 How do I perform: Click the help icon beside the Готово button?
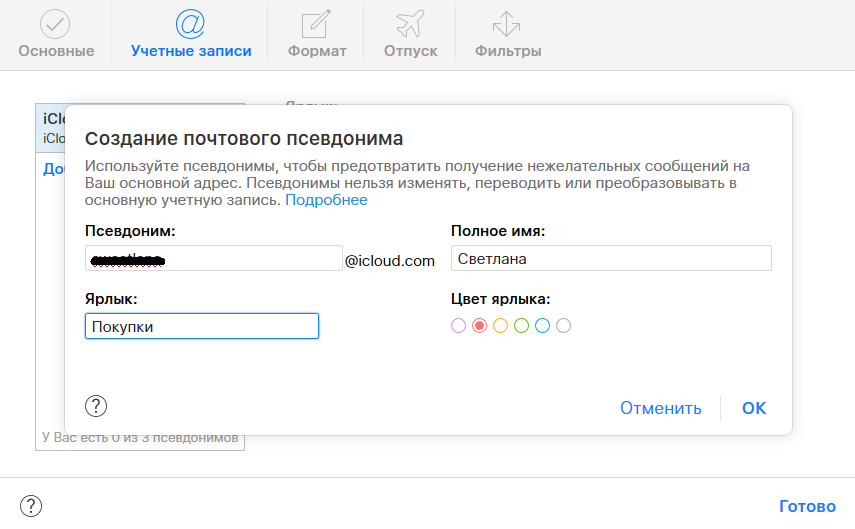pyautogui.click(x=31, y=506)
